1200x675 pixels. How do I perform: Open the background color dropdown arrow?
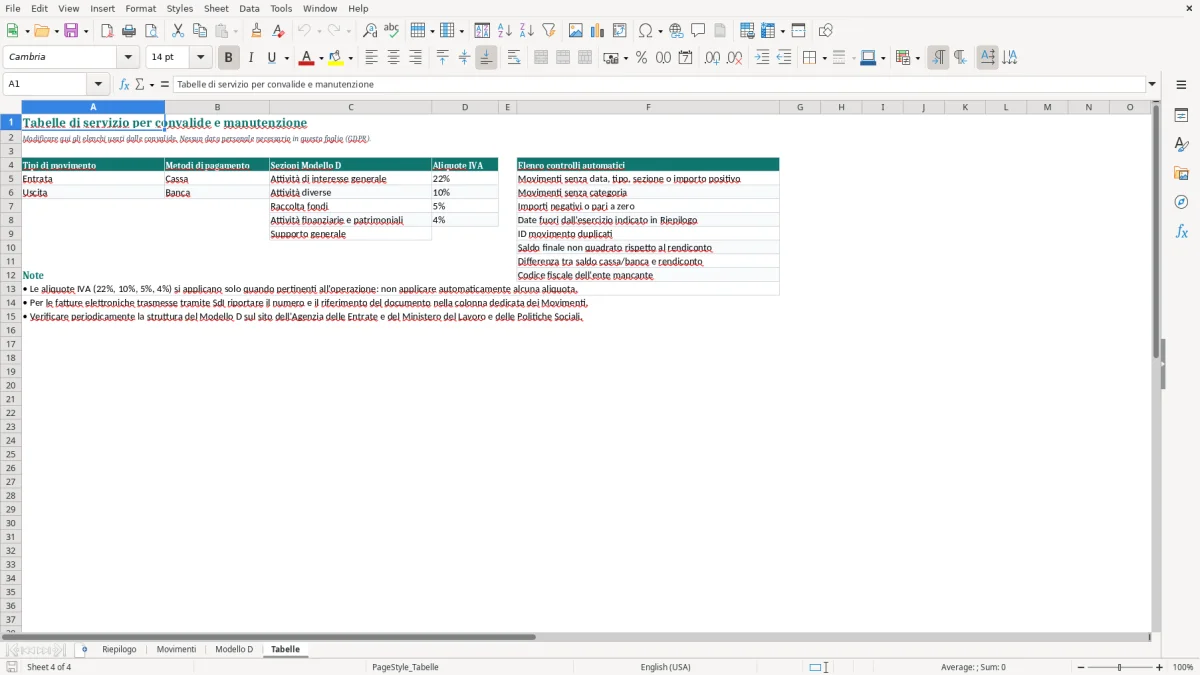(x=350, y=58)
